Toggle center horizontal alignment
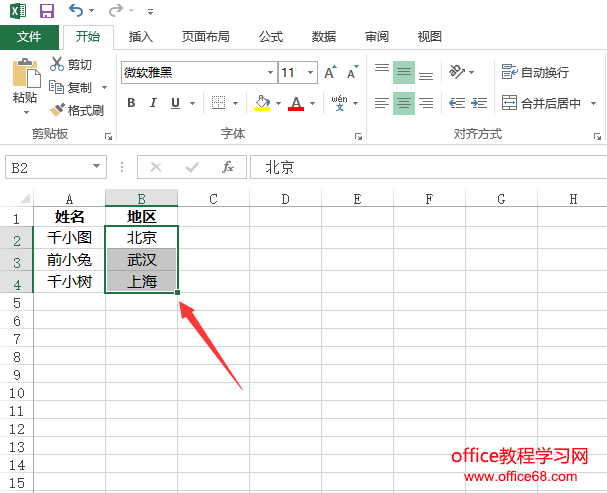 [x=404, y=103]
